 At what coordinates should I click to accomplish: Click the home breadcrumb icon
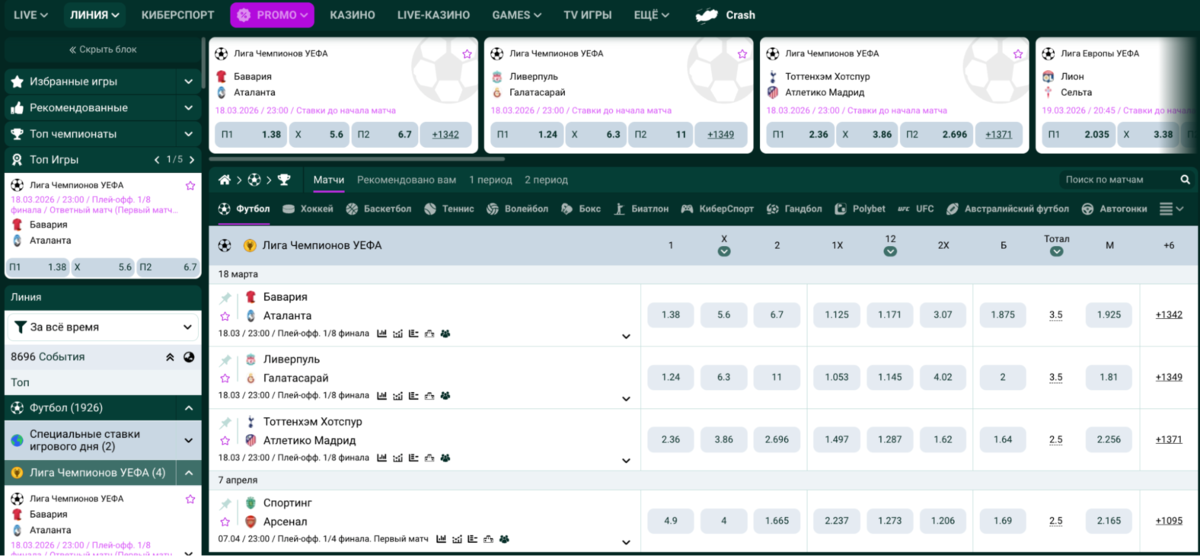[225, 180]
